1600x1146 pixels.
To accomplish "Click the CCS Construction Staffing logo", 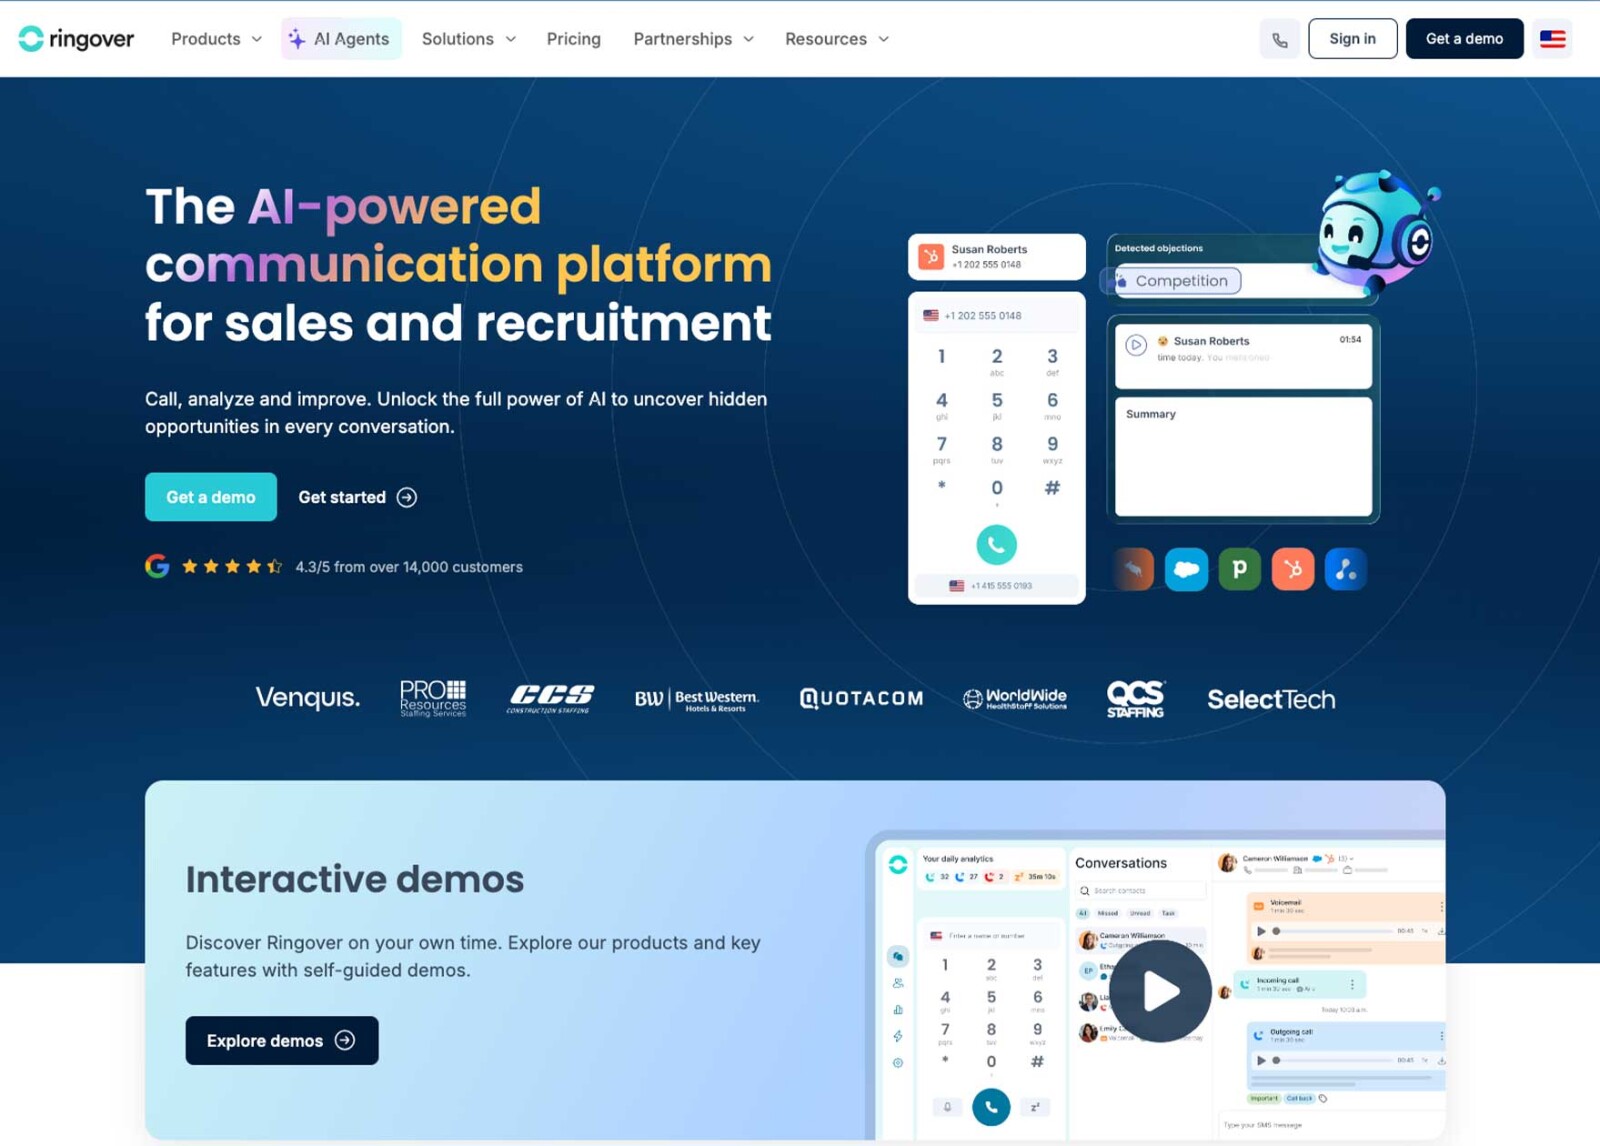I will 550,699.
